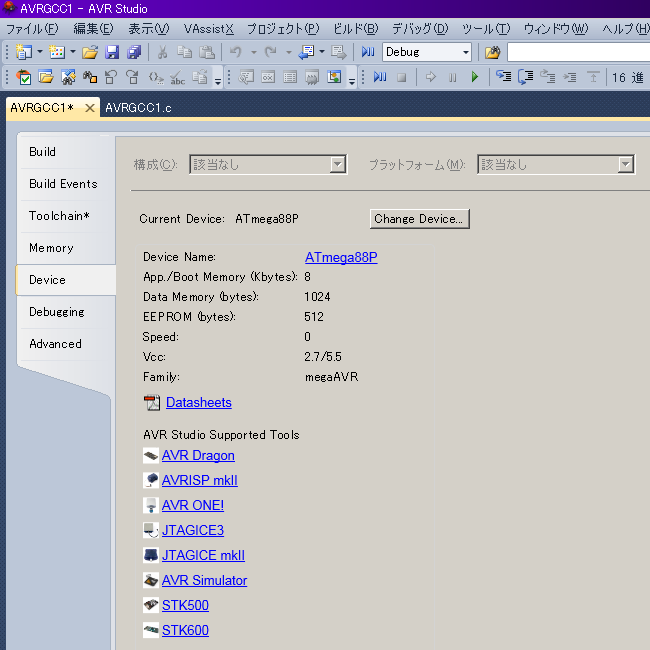Screen dimensions: 650x650
Task: Open the JTAGICE mkII link
Action: (203, 555)
